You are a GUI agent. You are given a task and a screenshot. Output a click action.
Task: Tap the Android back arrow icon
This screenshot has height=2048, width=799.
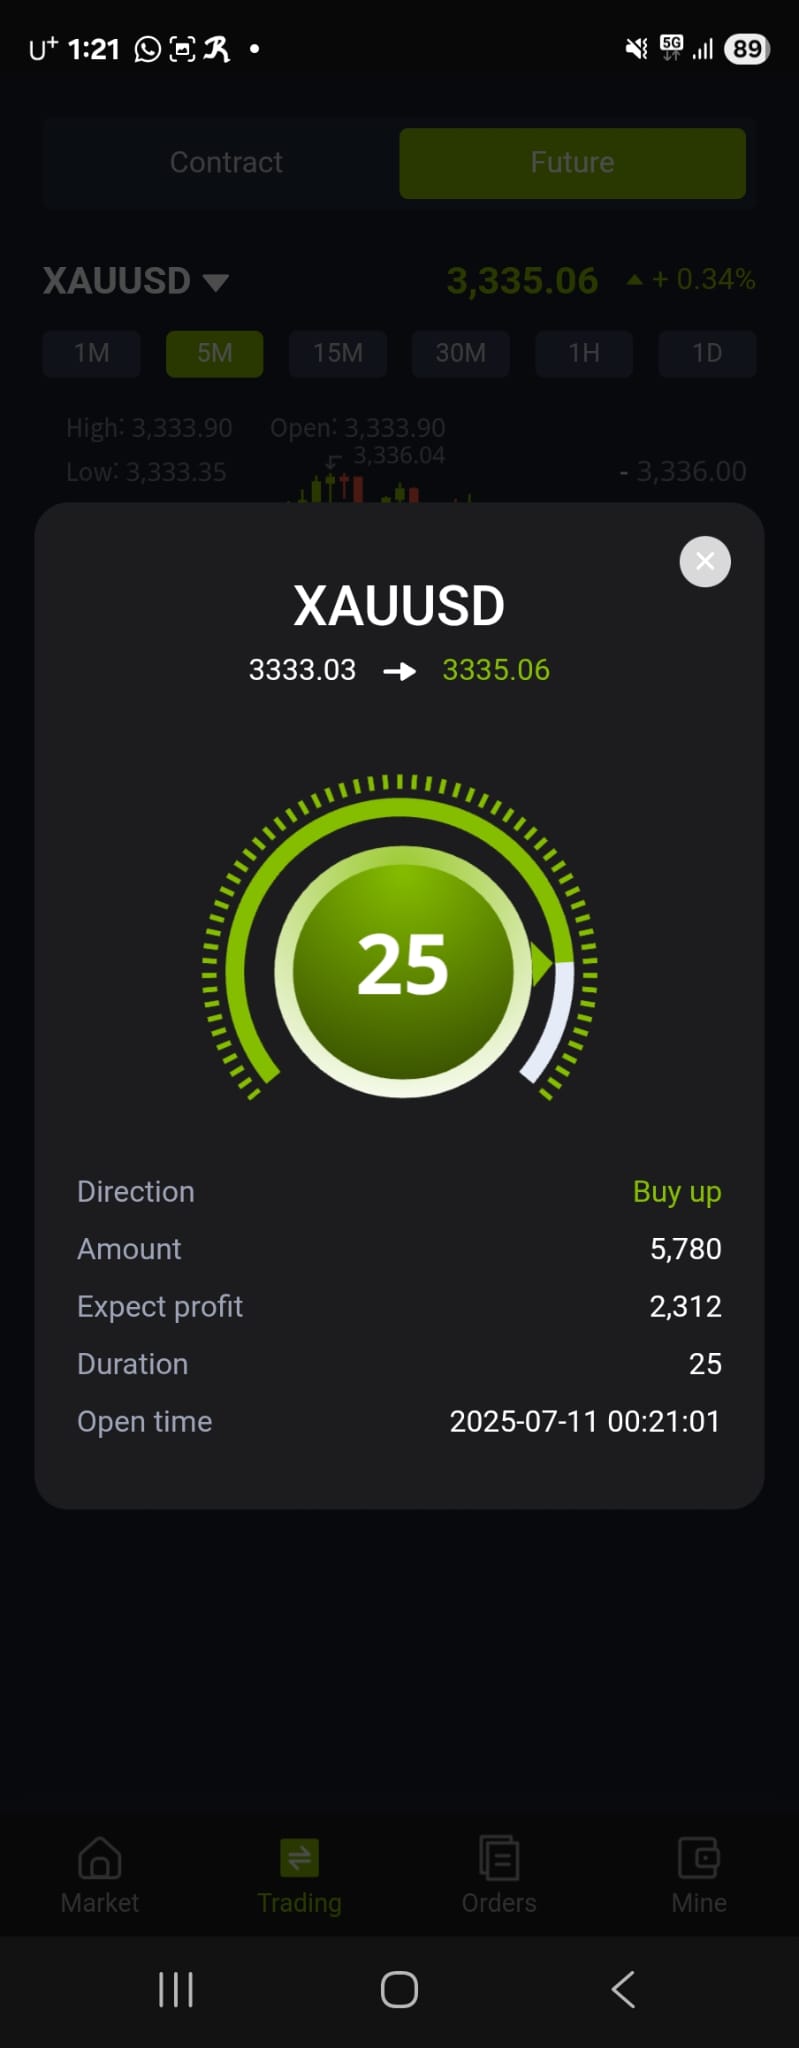pyautogui.click(x=623, y=1989)
